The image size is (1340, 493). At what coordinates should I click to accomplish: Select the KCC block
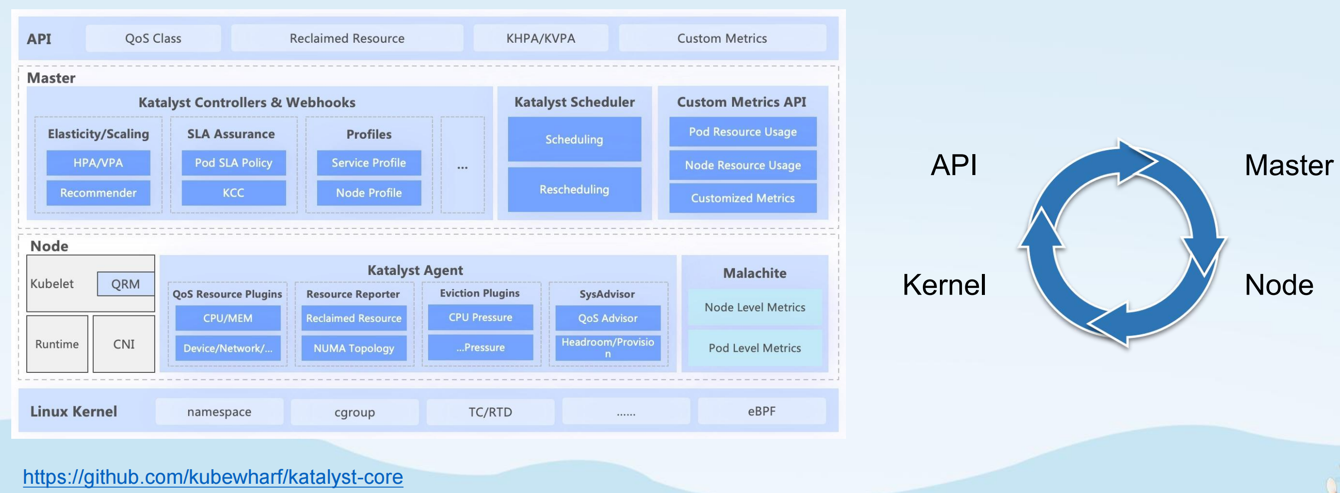pos(233,193)
